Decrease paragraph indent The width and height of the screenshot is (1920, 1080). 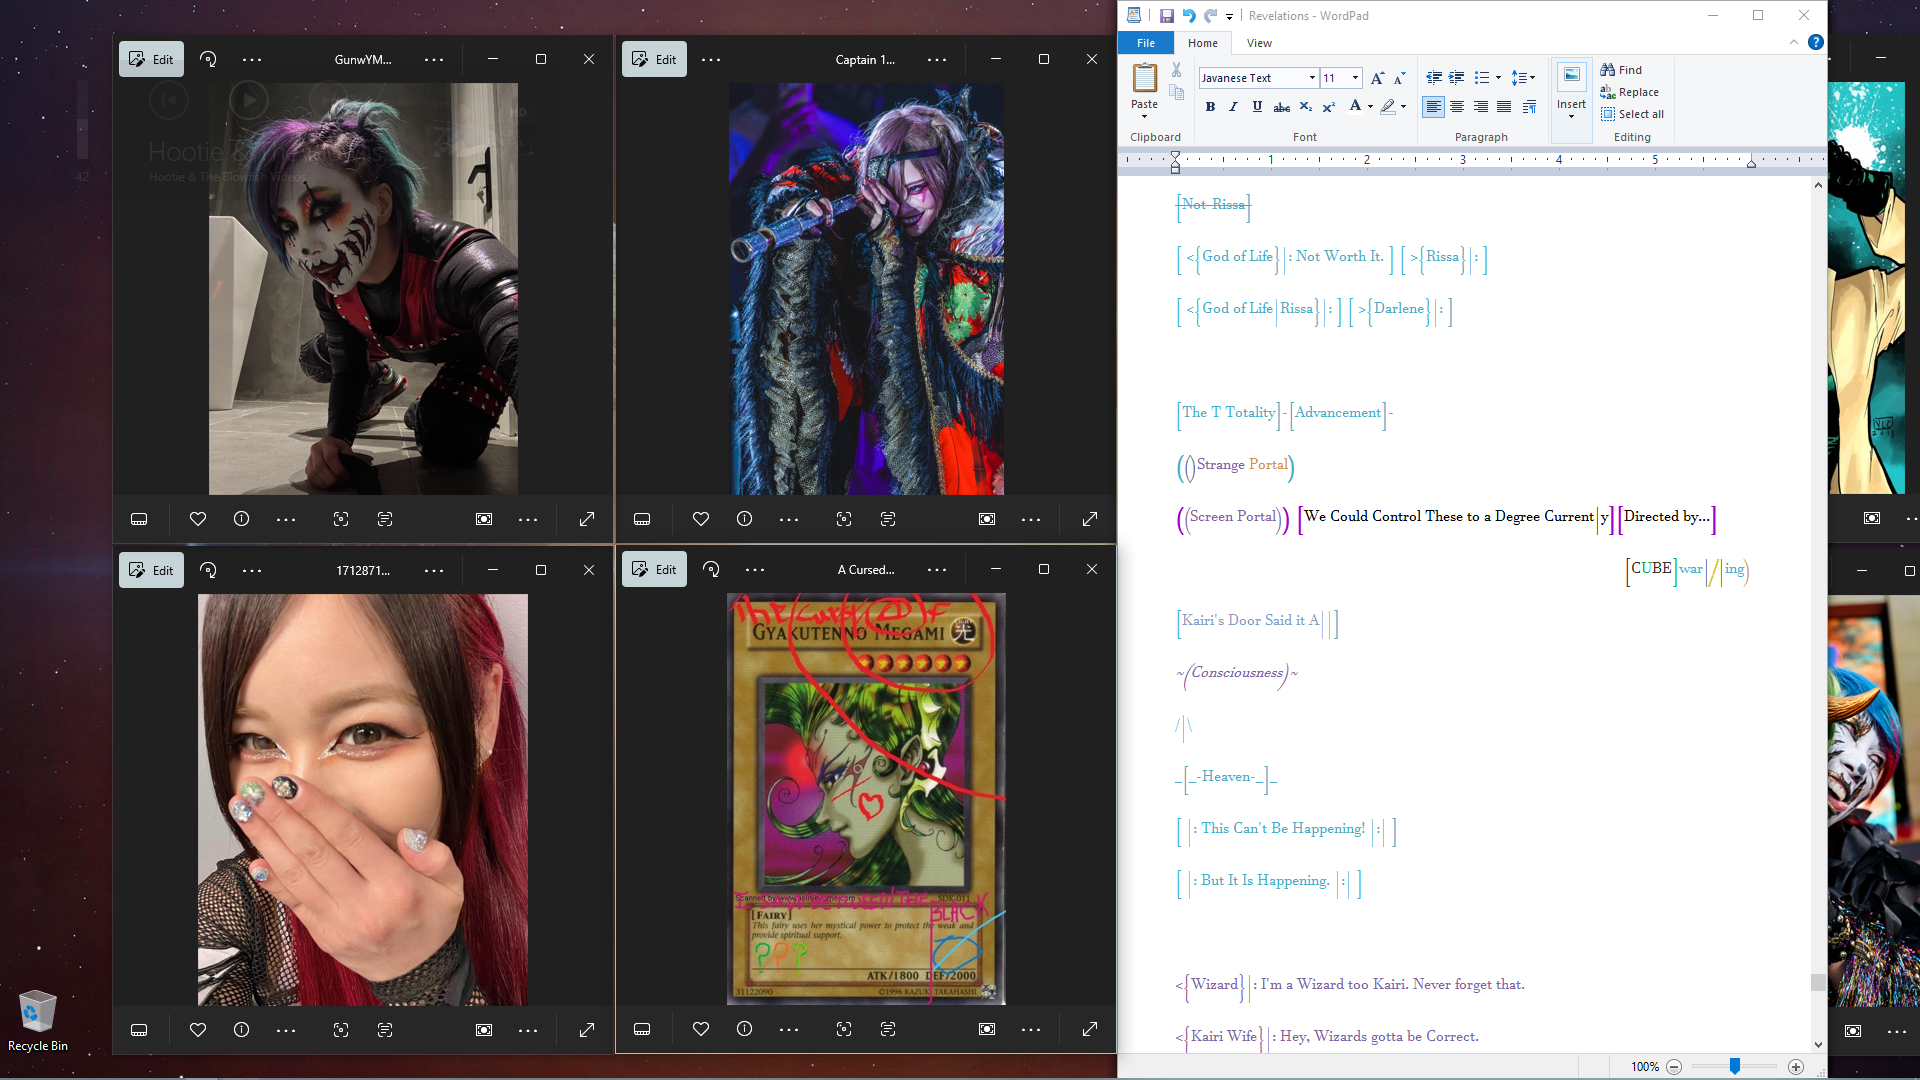point(1434,78)
